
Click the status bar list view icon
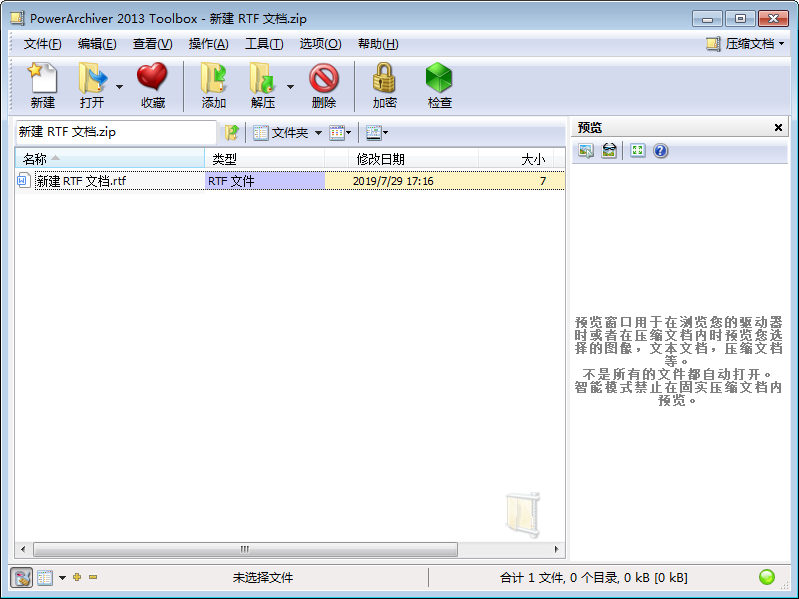click(45, 578)
